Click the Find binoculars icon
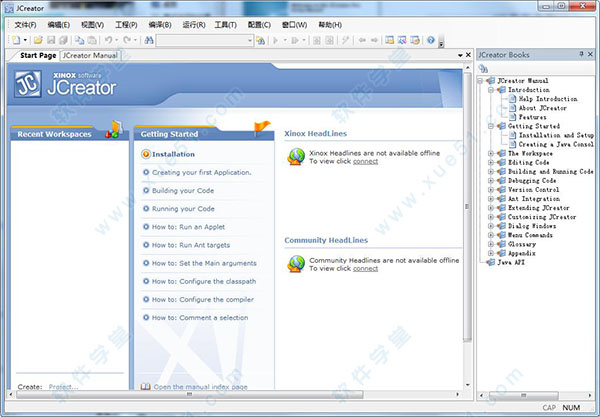Viewport: 600px width, 417px height. coord(148,40)
